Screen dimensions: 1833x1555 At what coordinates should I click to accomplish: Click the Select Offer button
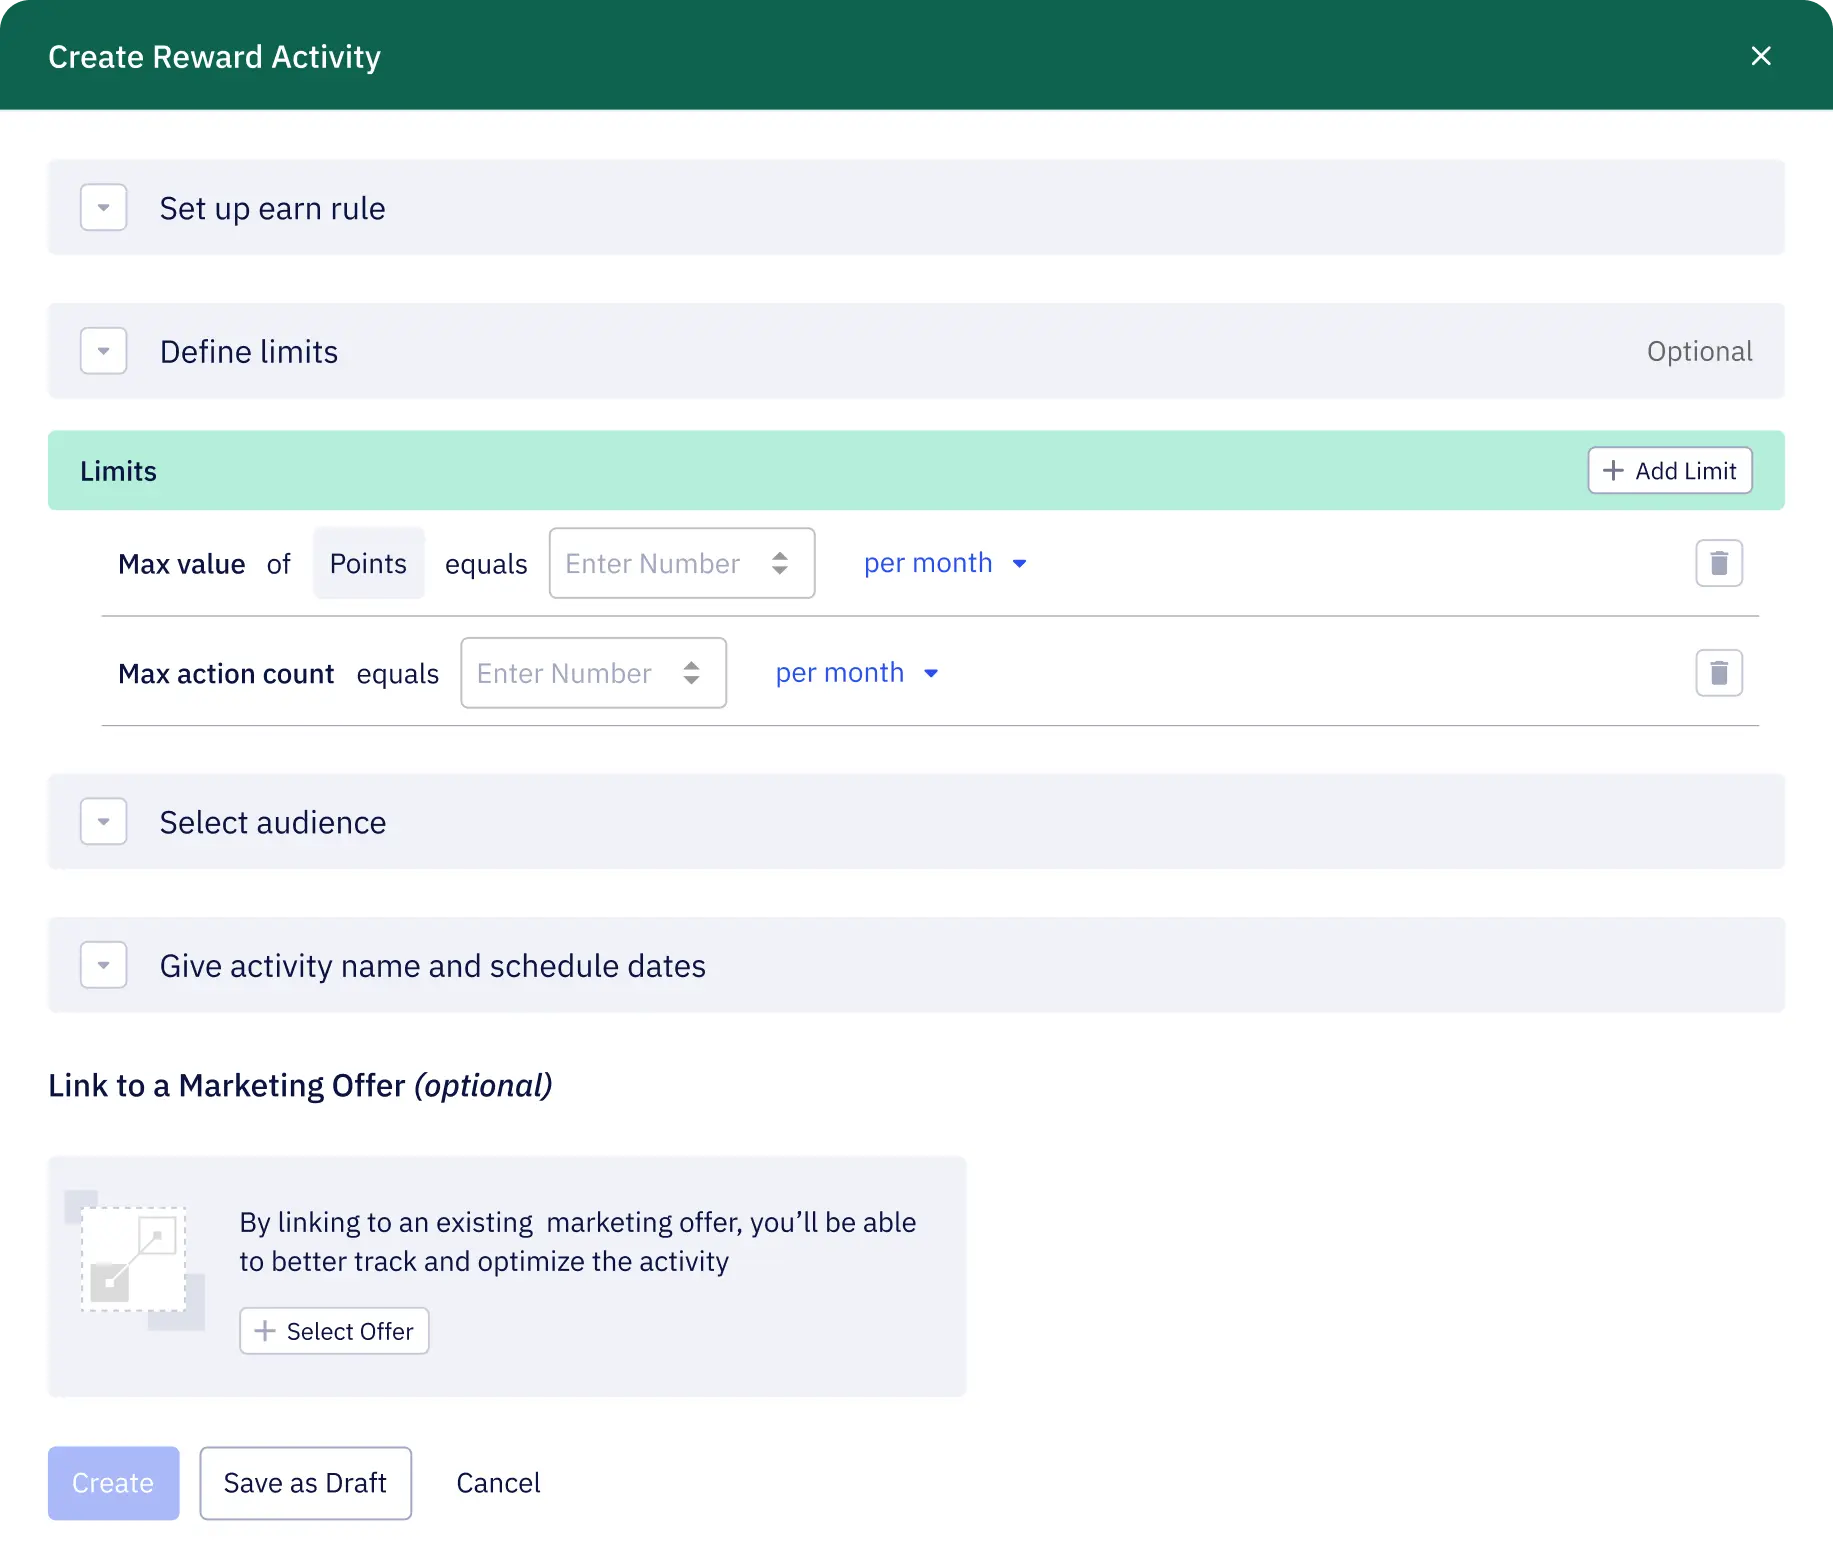(x=334, y=1331)
